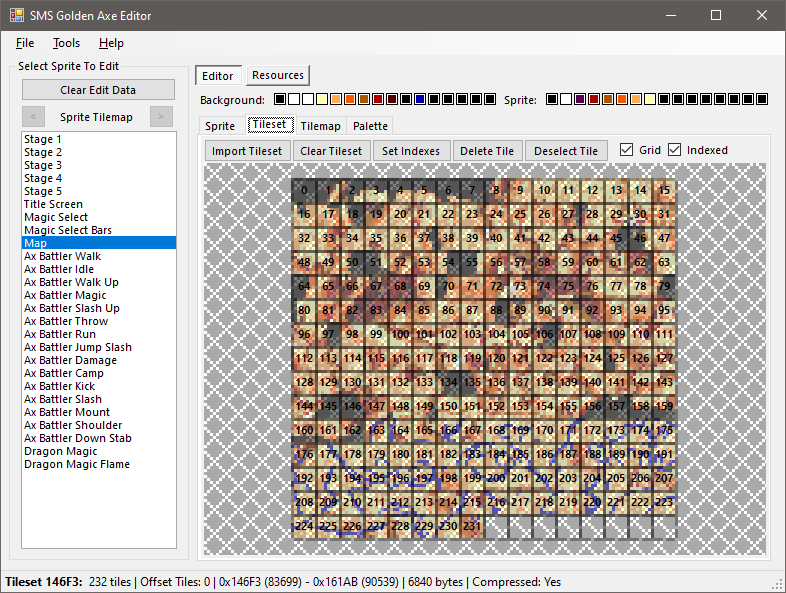Image resolution: width=786 pixels, height=593 pixels.
Task: Select the Dragon Magic list entry
Action: pyautogui.click(x=99, y=452)
